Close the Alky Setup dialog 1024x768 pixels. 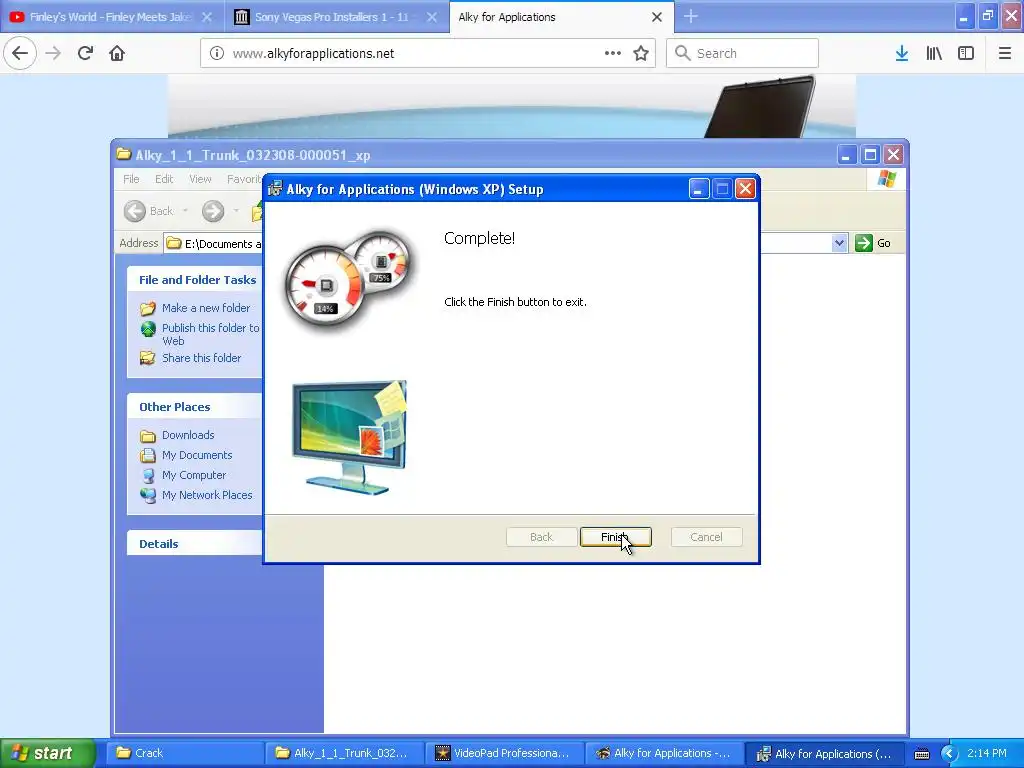(x=745, y=189)
